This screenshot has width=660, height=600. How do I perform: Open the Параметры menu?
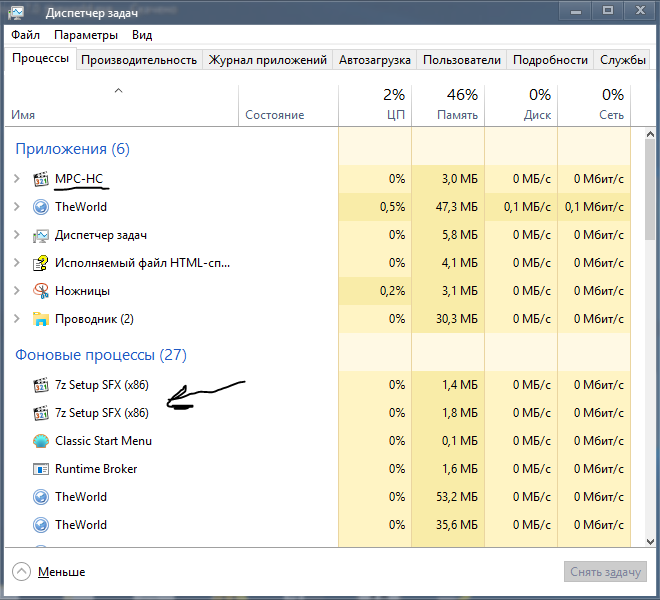86,34
